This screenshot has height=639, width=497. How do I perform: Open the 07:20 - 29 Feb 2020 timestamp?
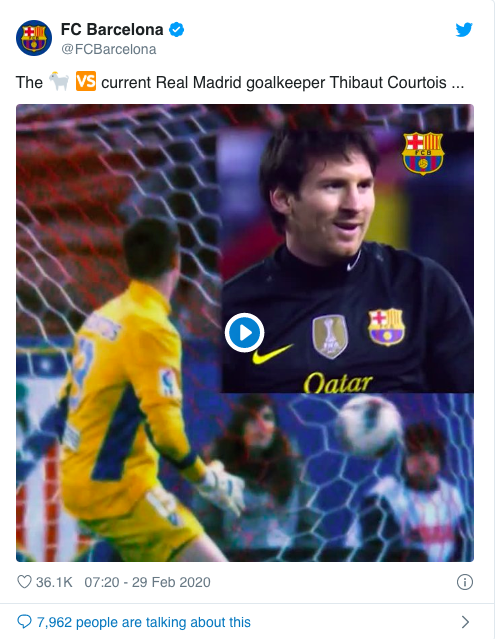147,582
